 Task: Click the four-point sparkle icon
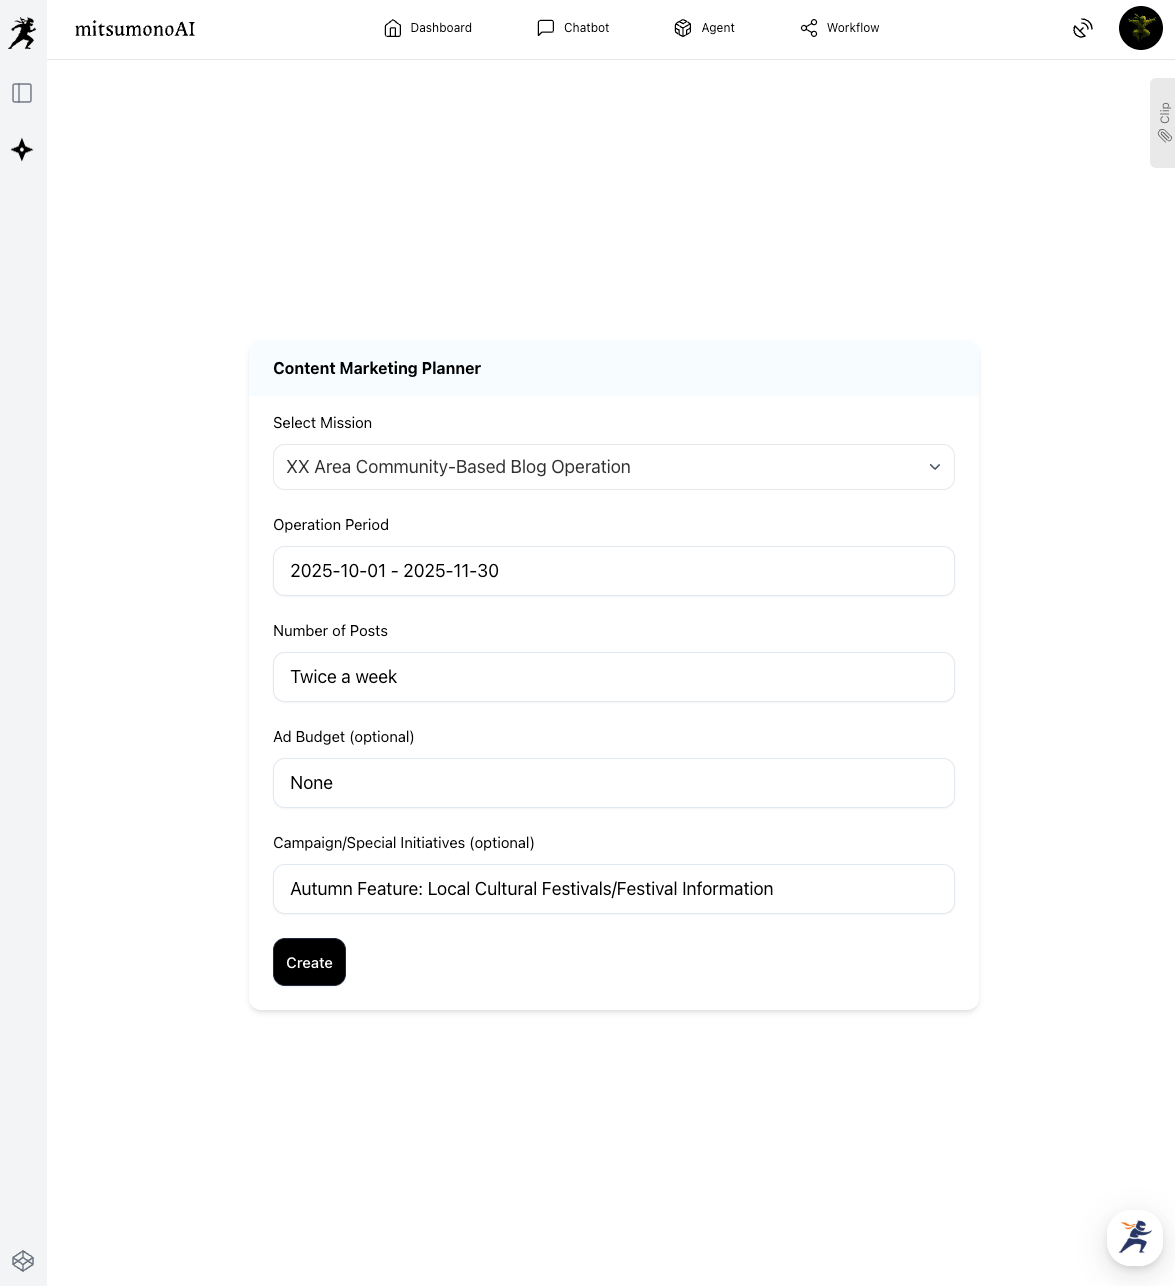tap(22, 150)
